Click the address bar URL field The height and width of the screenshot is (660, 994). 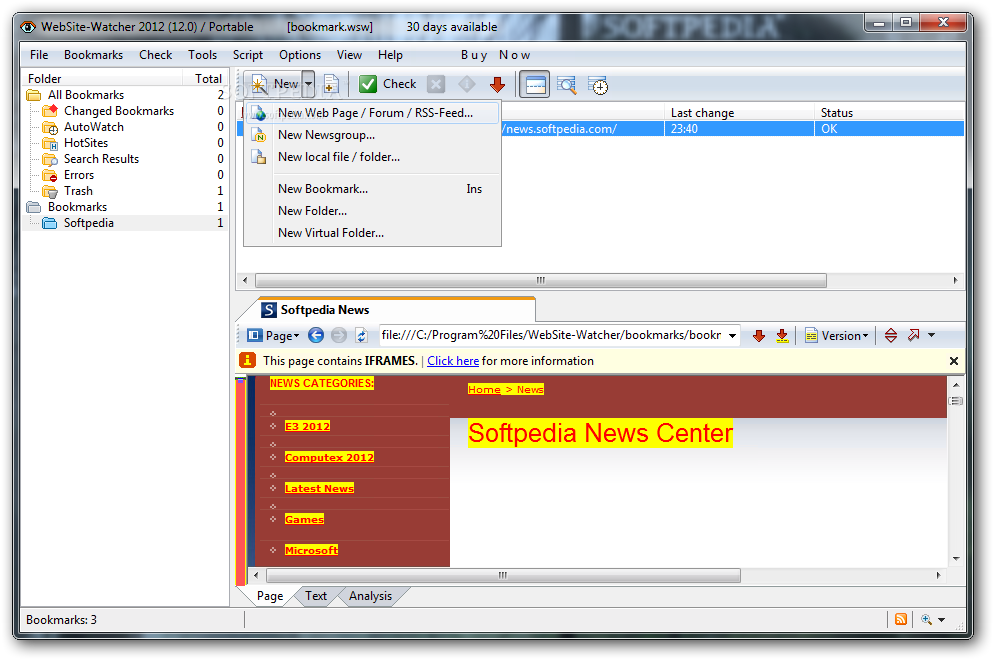coord(551,335)
